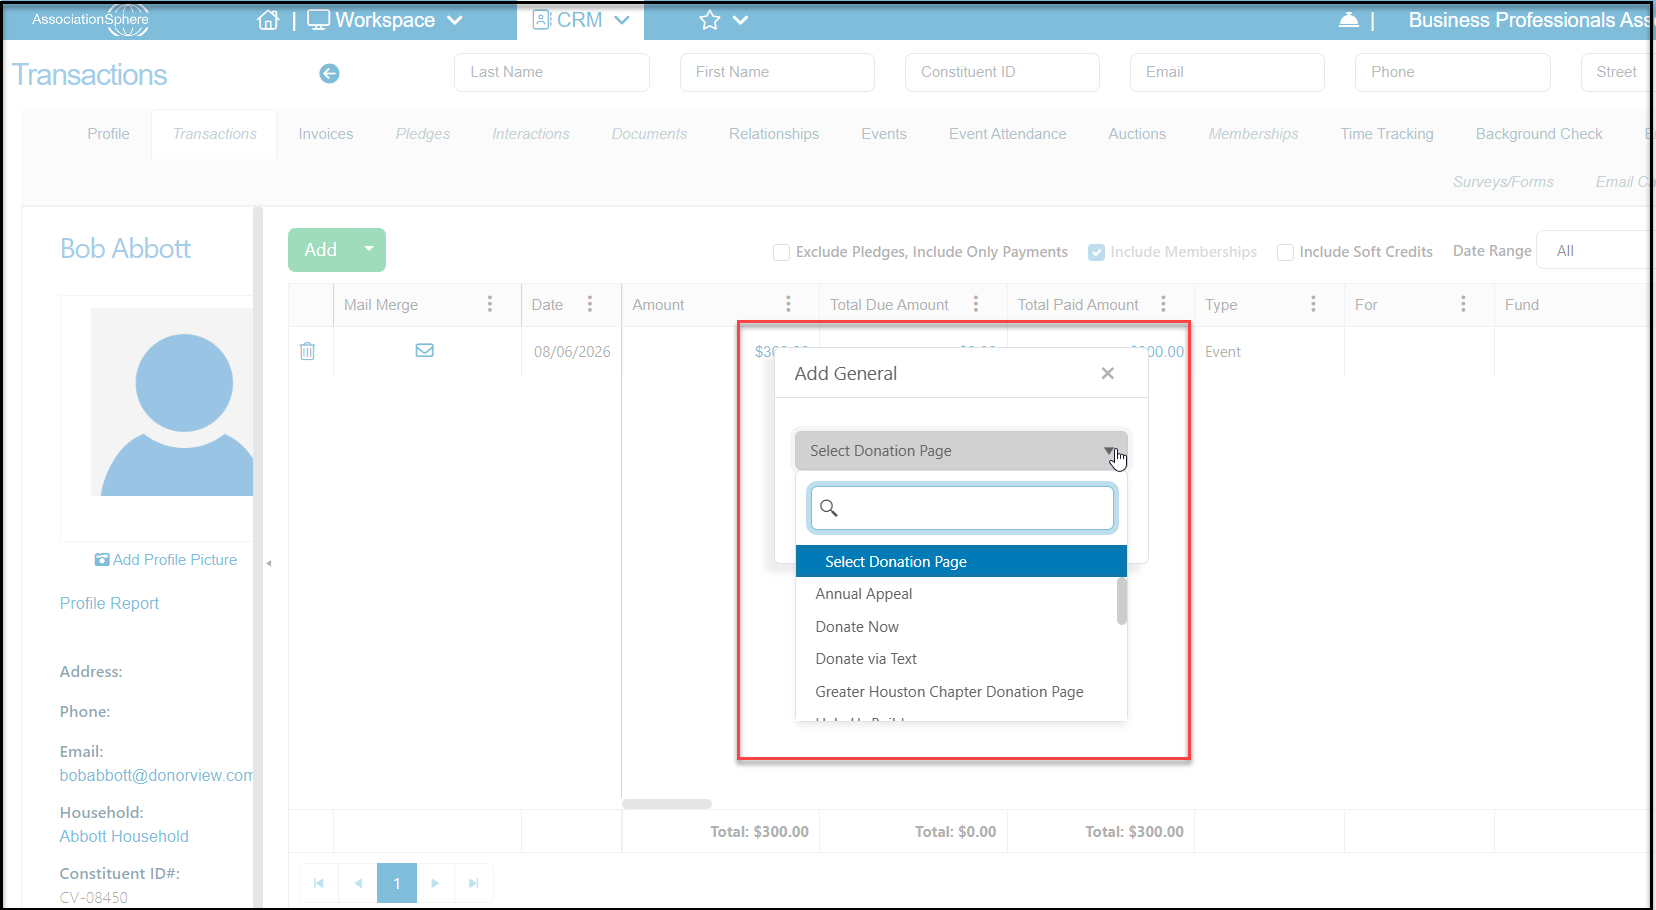
Task: Open the Background Check tab
Action: [x=1539, y=134]
